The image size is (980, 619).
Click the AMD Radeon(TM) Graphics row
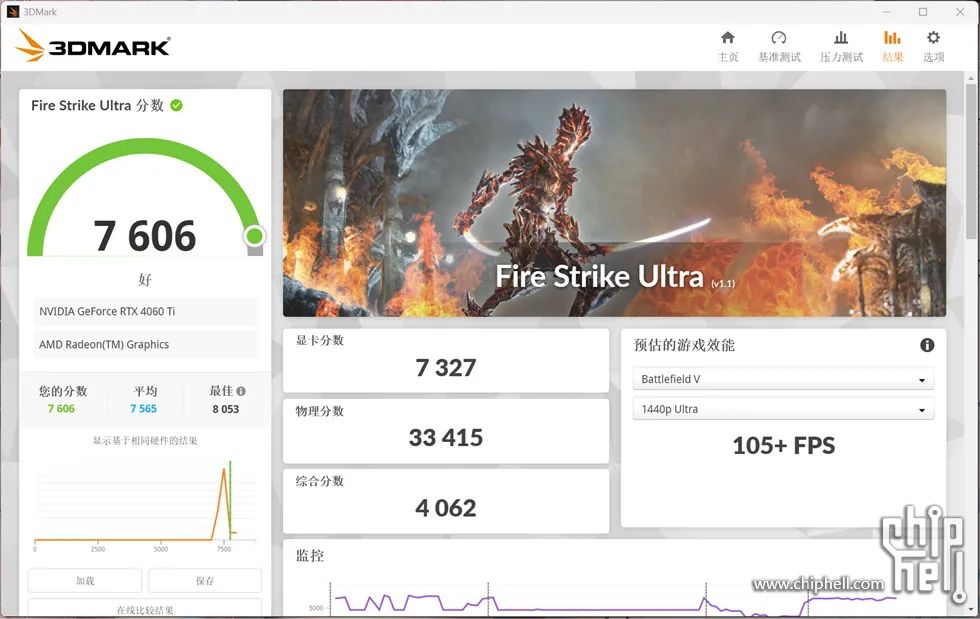[x=145, y=345]
